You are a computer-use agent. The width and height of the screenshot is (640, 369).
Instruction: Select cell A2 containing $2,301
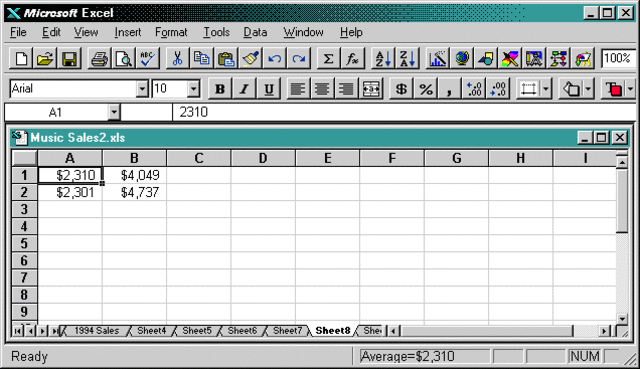[70, 192]
